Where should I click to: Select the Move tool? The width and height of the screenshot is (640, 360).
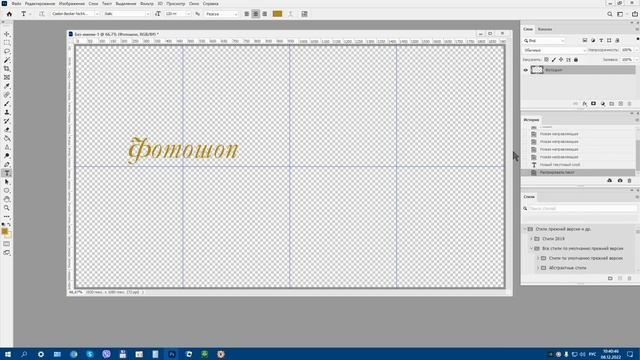pyautogui.click(x=7, y=34)
